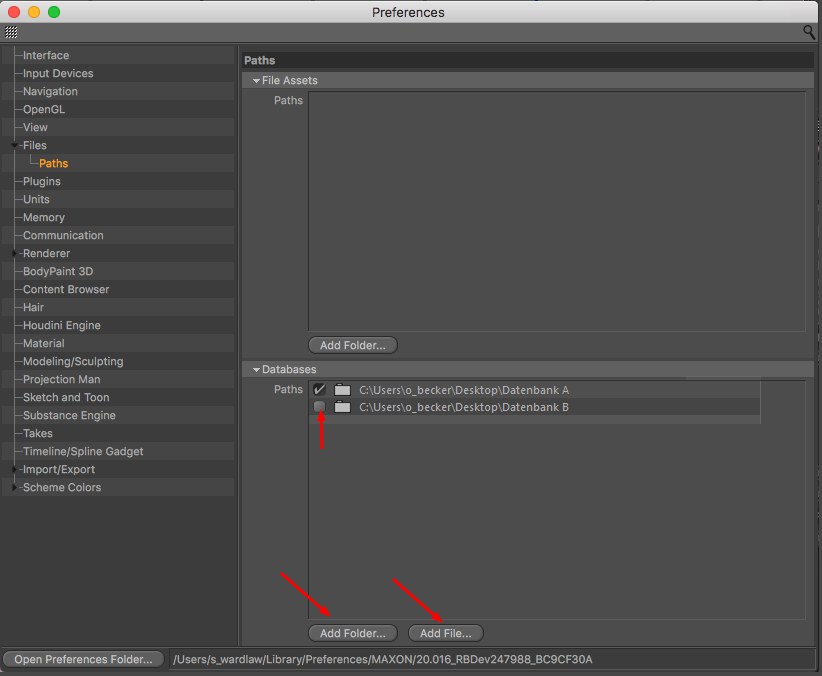
Task: Click Add Folder under File Assets
Action: click(353, 345)
